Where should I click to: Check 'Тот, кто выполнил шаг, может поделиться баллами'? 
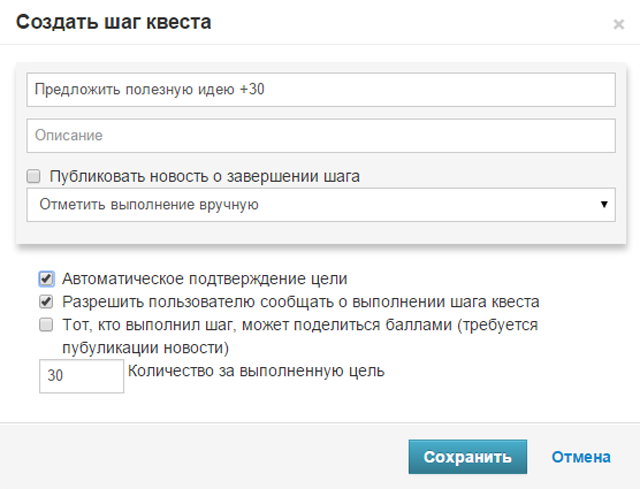tap(46, 325)
